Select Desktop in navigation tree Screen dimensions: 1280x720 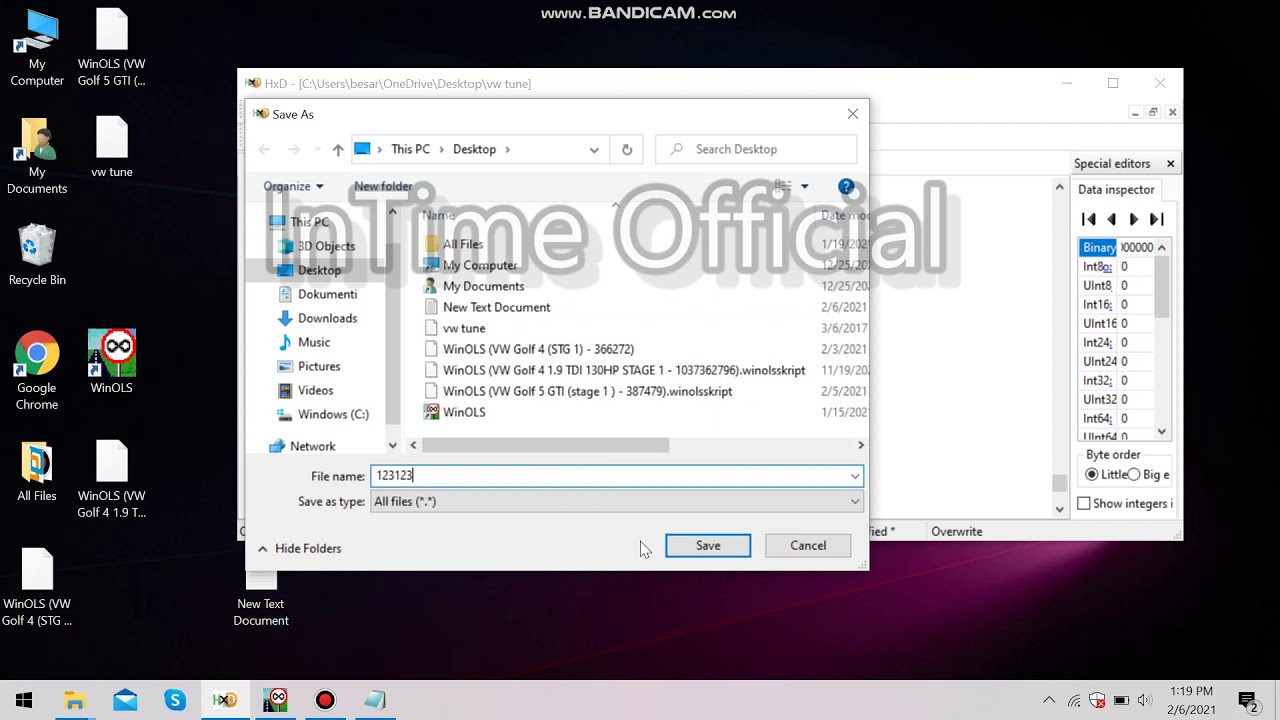tap(320, 270)
